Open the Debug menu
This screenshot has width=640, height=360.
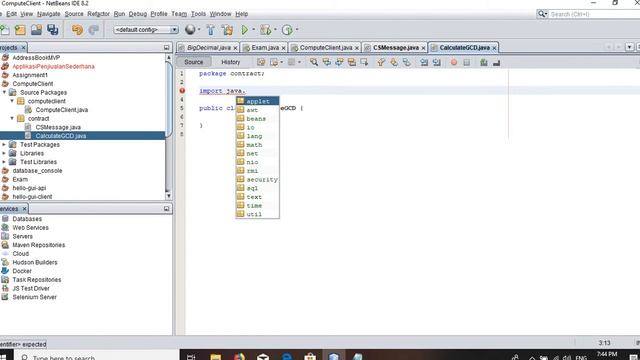(x=138, y=14)
